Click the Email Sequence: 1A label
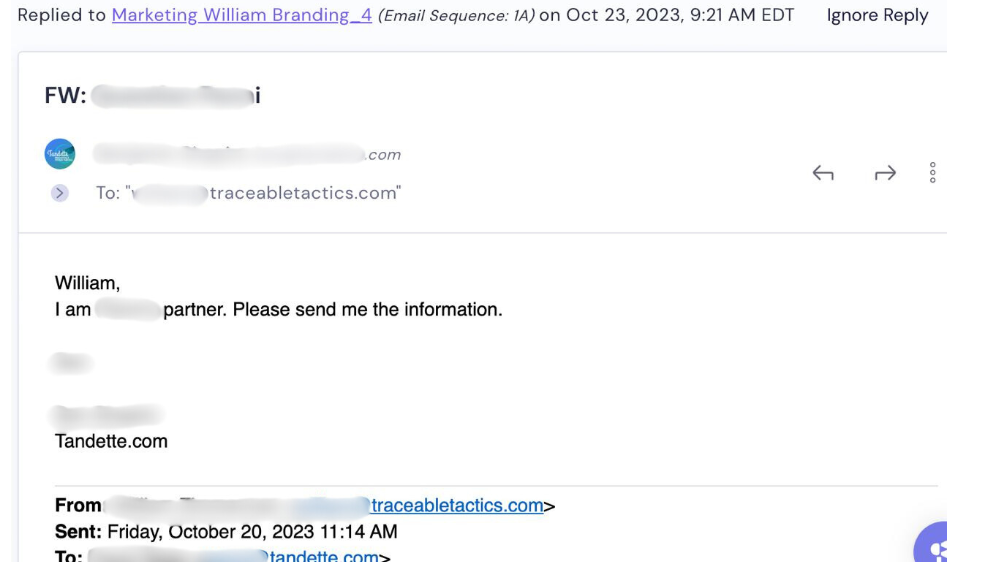Screen dimensions: 983x577 456,16
